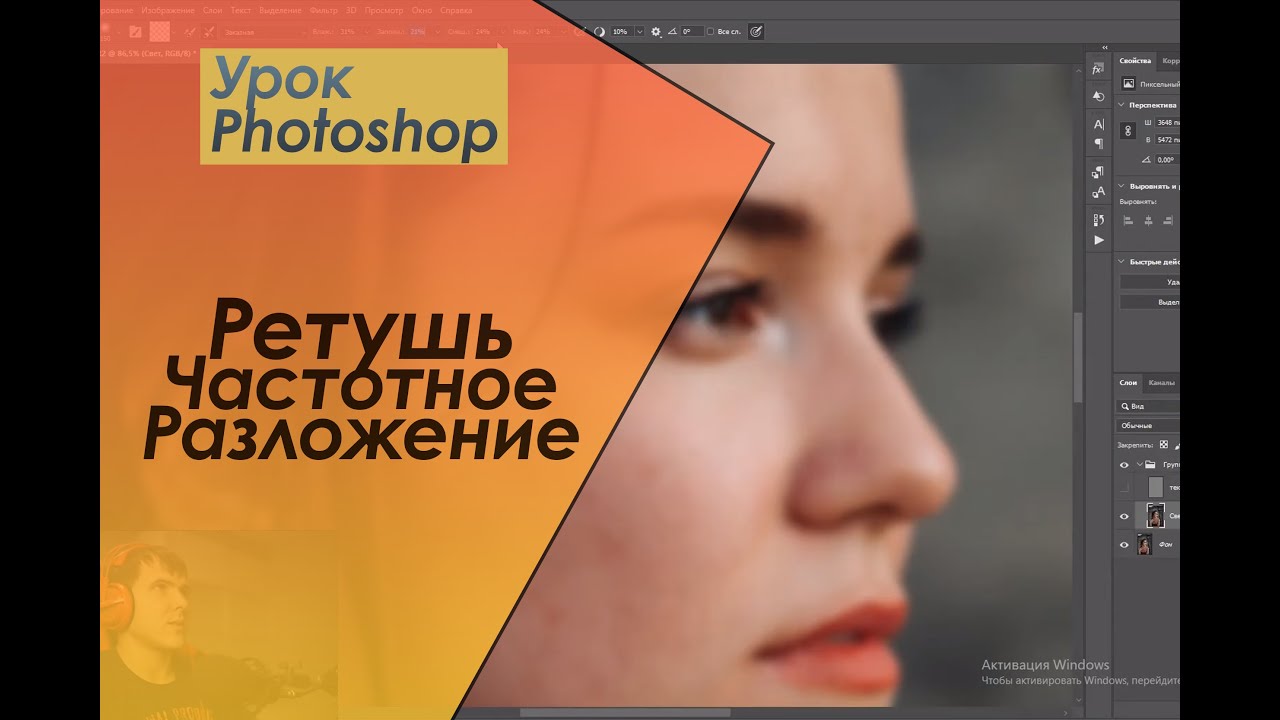Image resolution: width=1280 pixels, height=720 pixels.
Task: Open the Paragraph Styles panel icon
Action: 1098,171
